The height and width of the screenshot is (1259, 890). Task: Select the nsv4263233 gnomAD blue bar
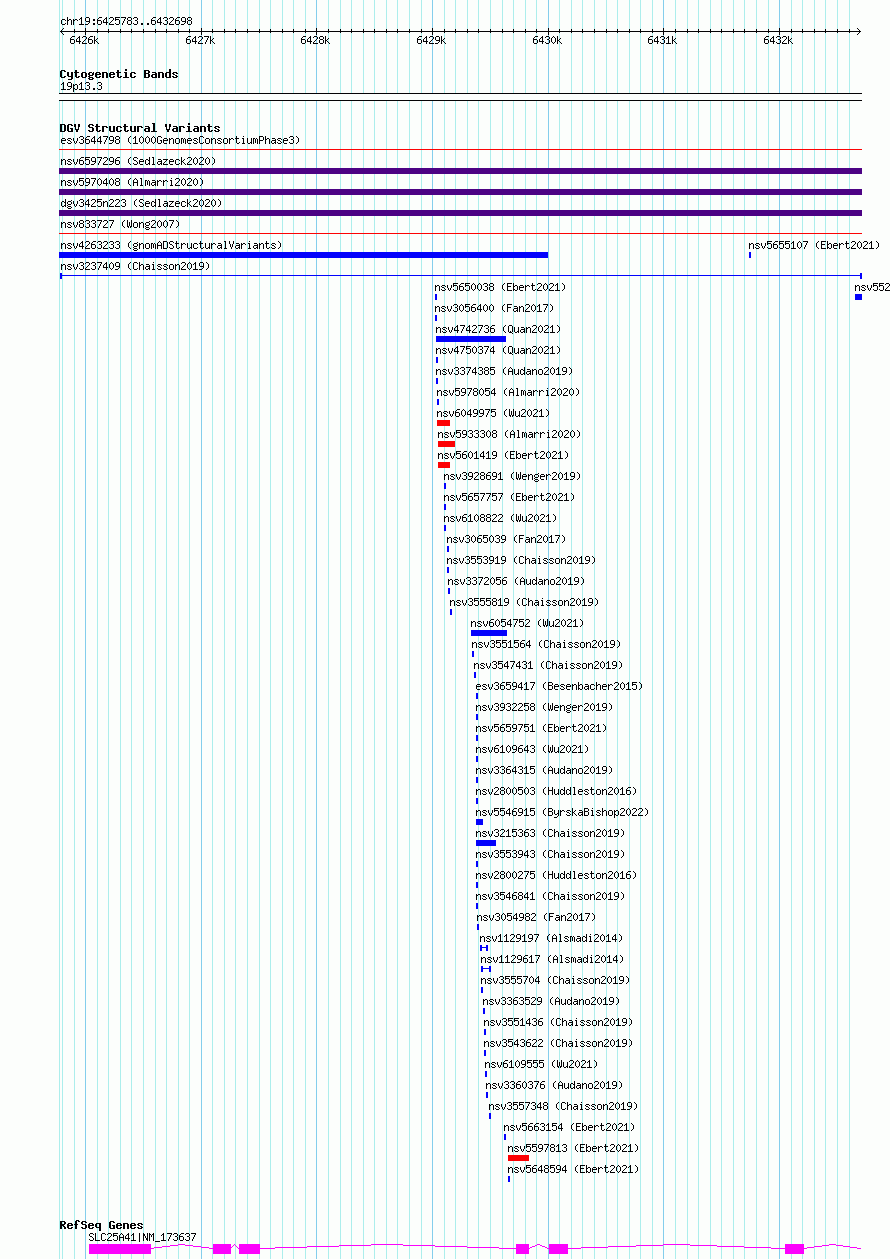point(304,255)
